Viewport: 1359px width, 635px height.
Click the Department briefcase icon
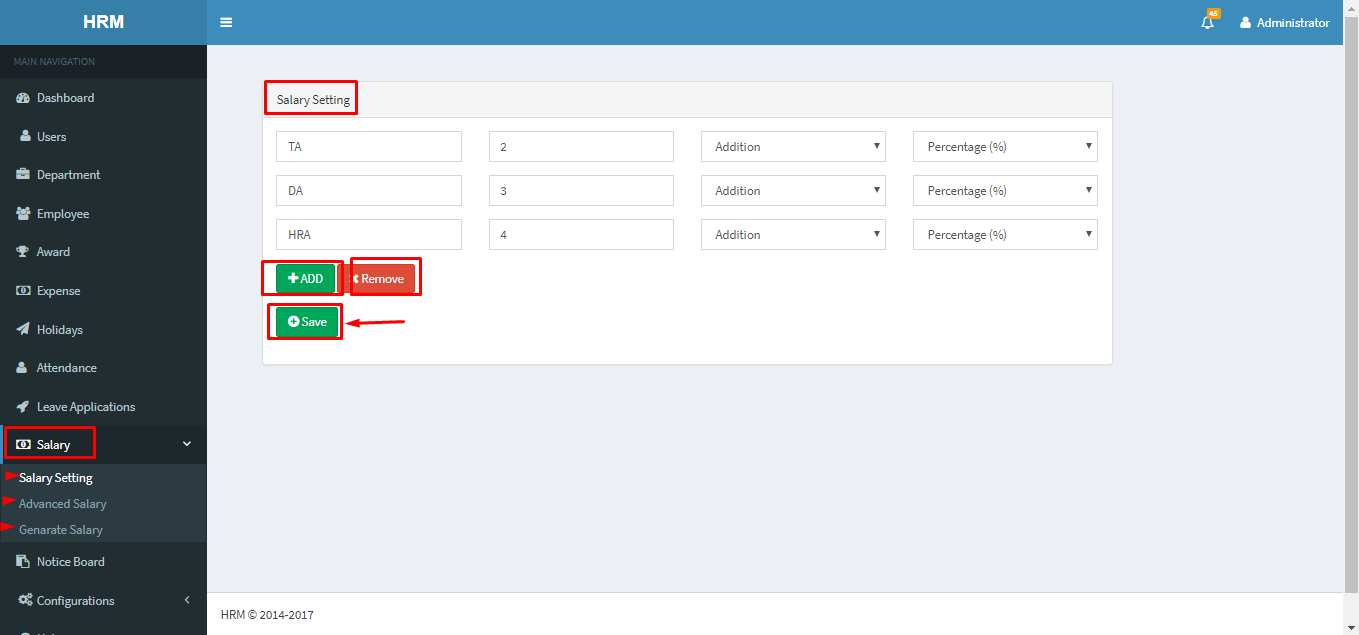click(23, 174)
